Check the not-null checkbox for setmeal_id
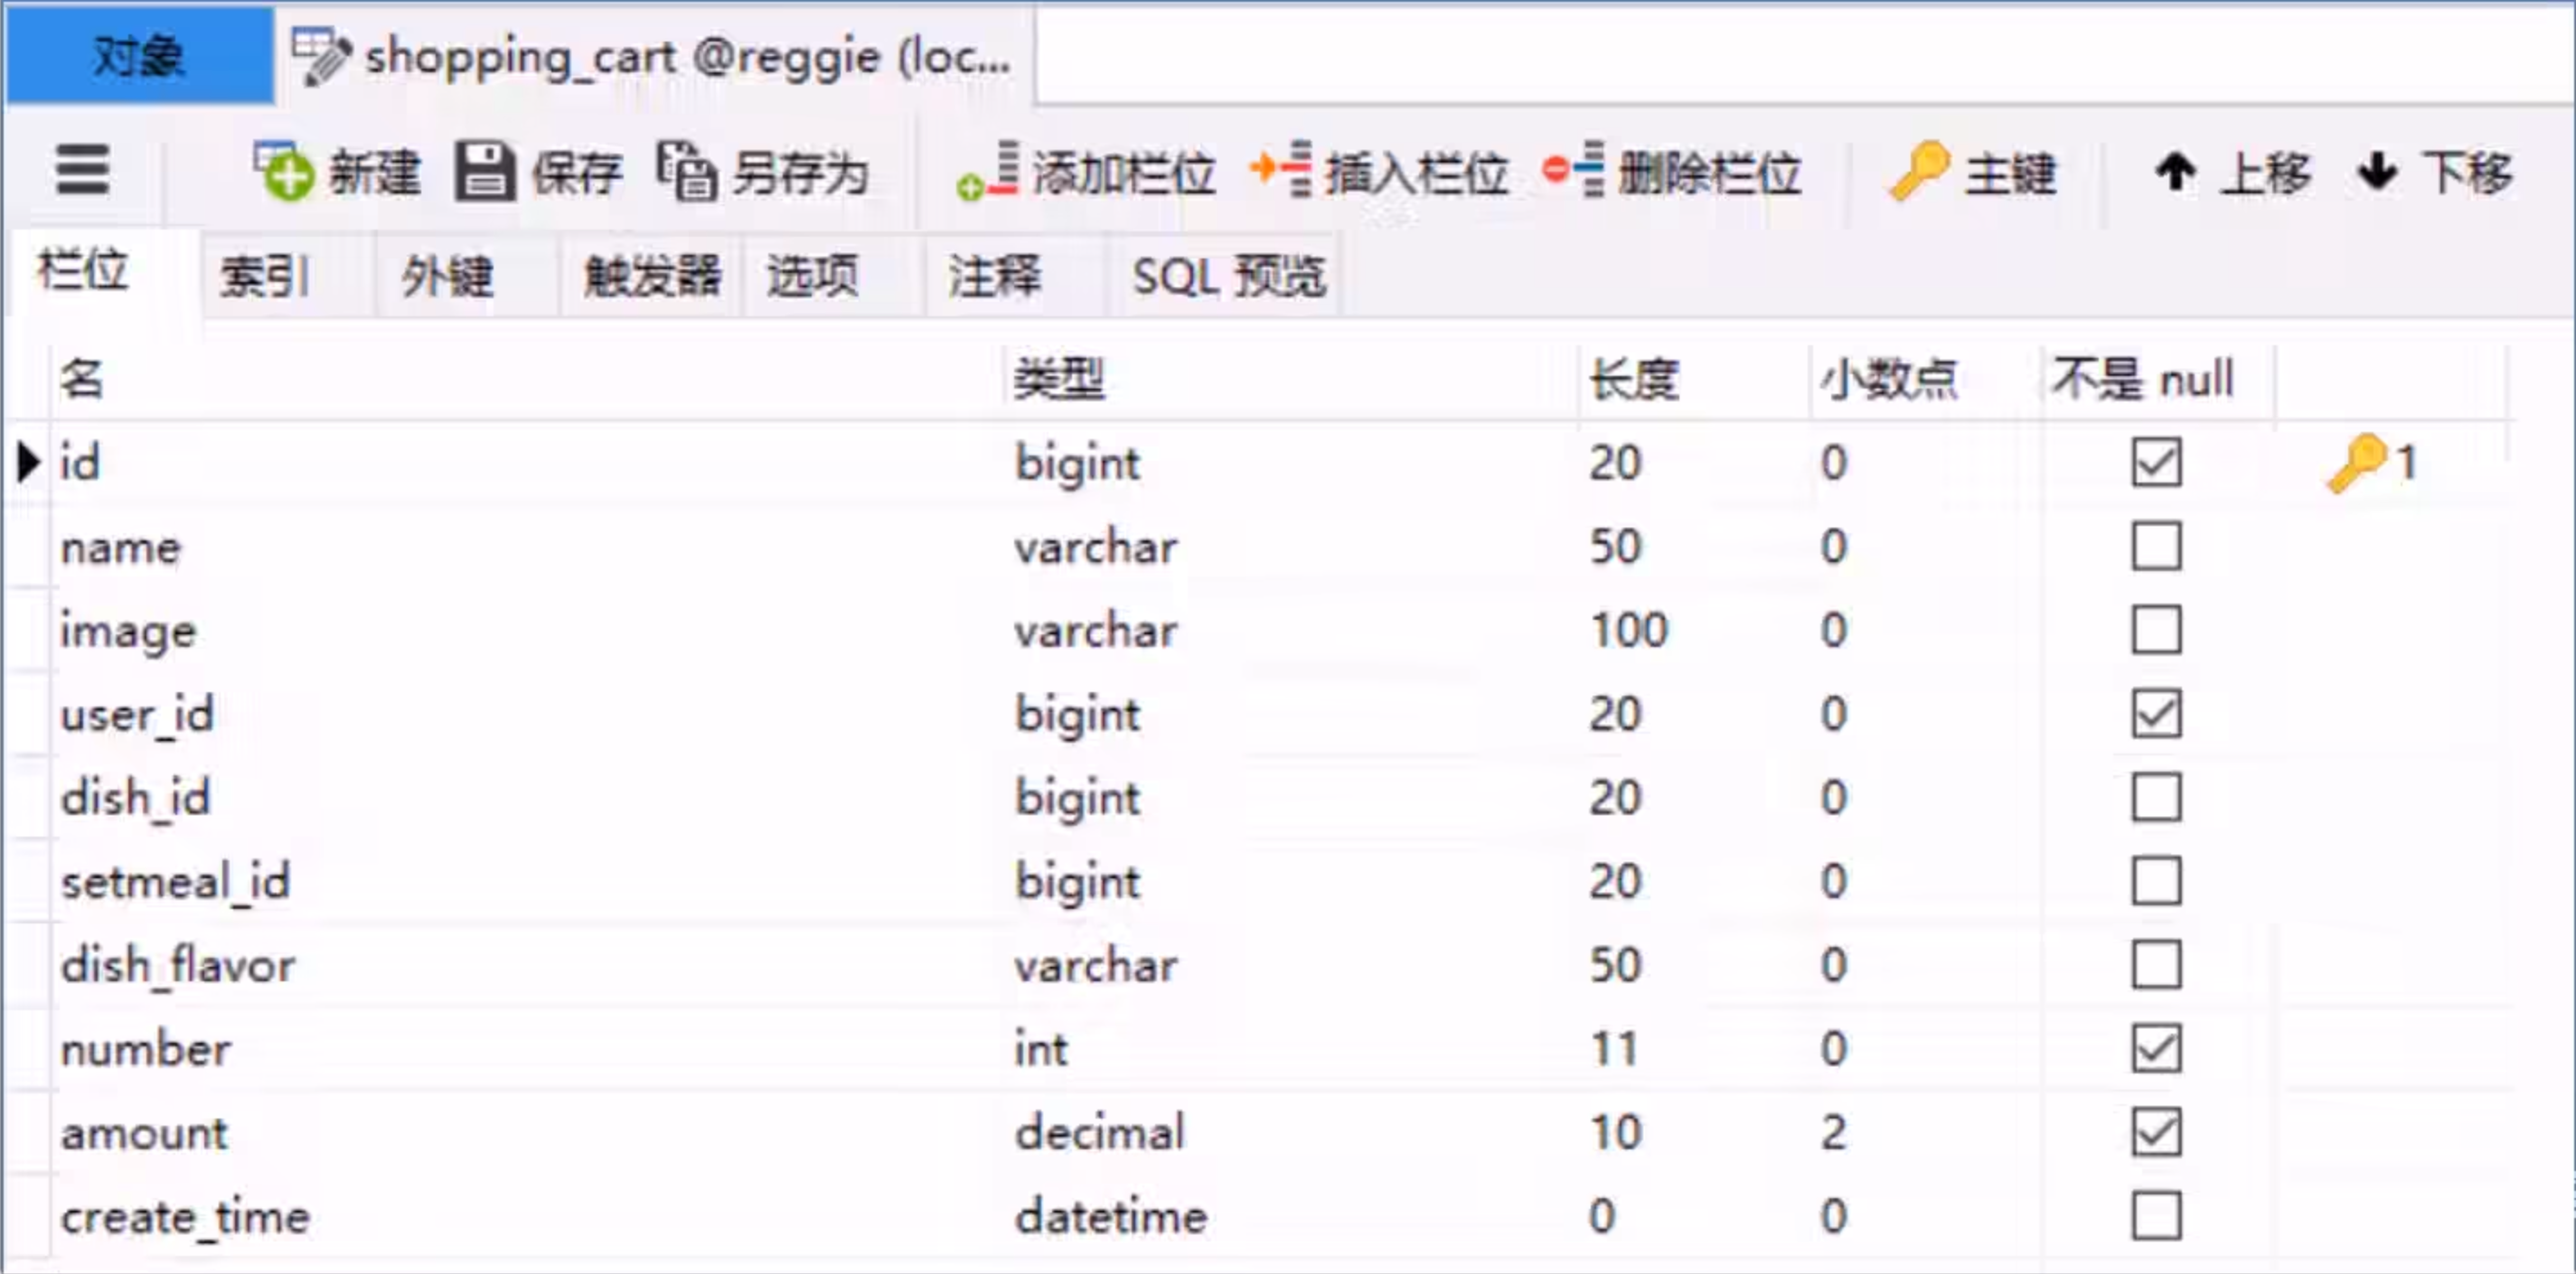2576x1274 pixels. pyautogui.click(x=2156, y=881)
